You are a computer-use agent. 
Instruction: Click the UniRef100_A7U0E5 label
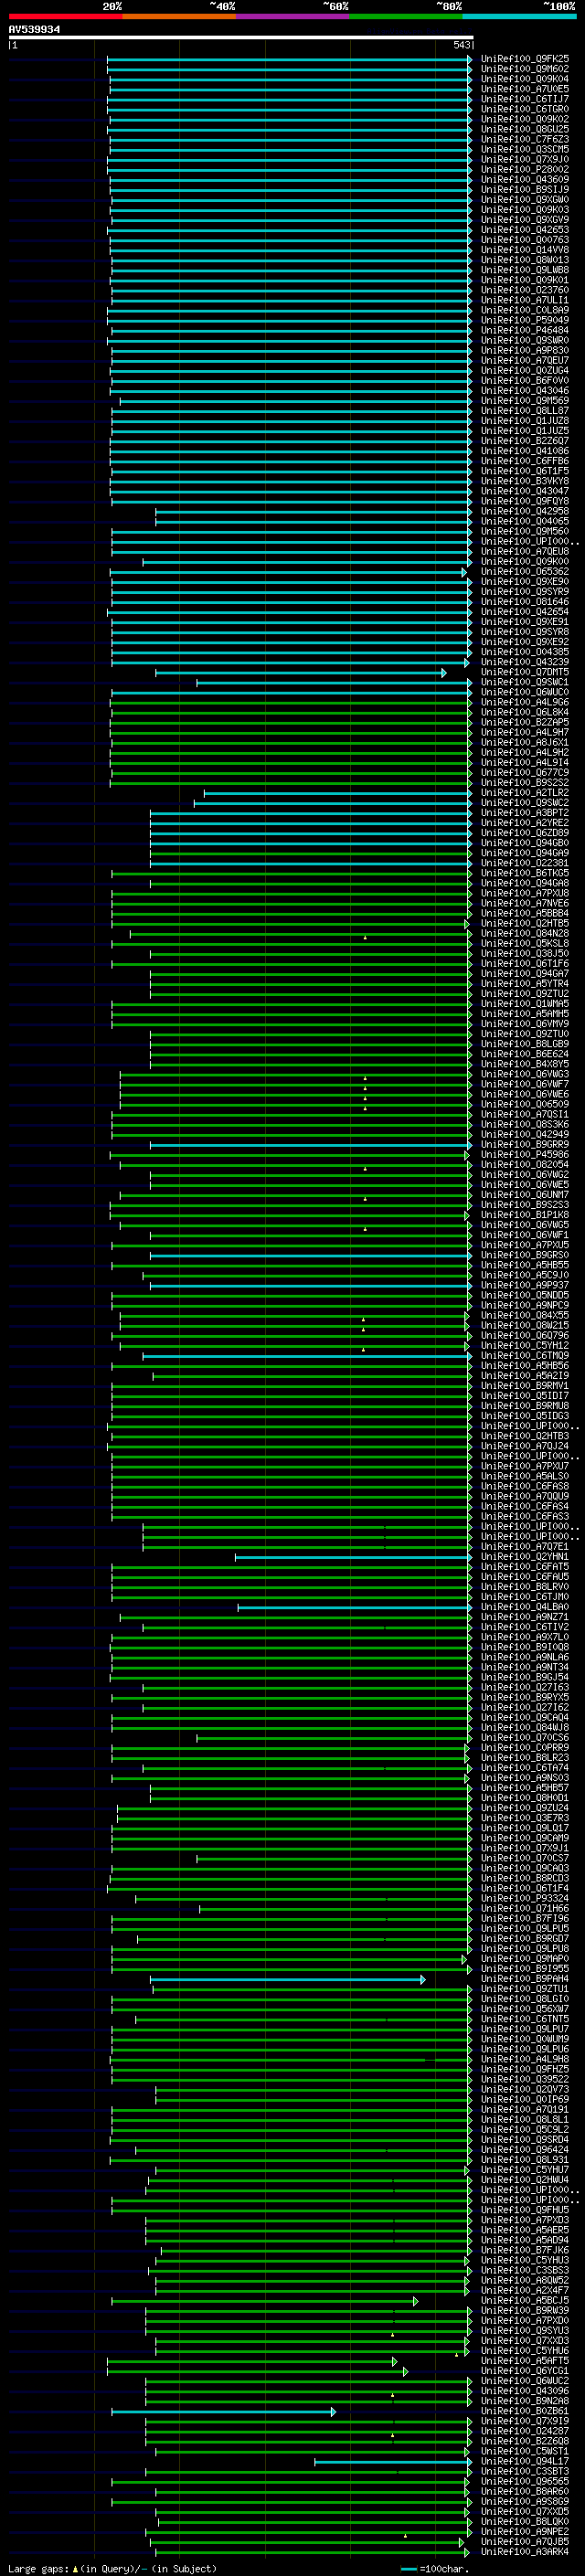[x=525, y=89]
